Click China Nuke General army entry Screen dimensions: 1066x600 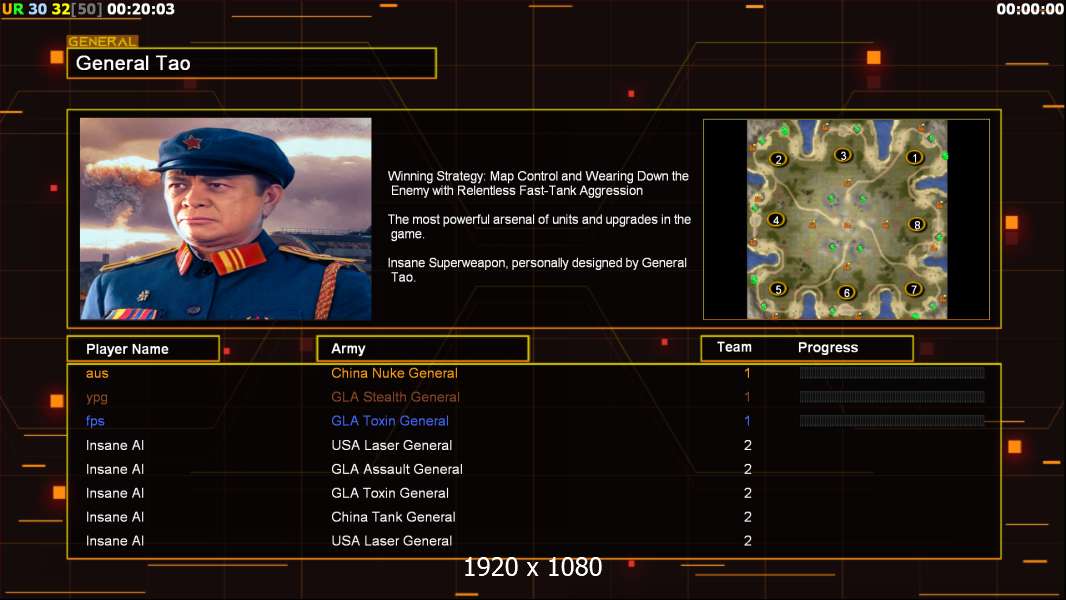(x=394, y=373)
